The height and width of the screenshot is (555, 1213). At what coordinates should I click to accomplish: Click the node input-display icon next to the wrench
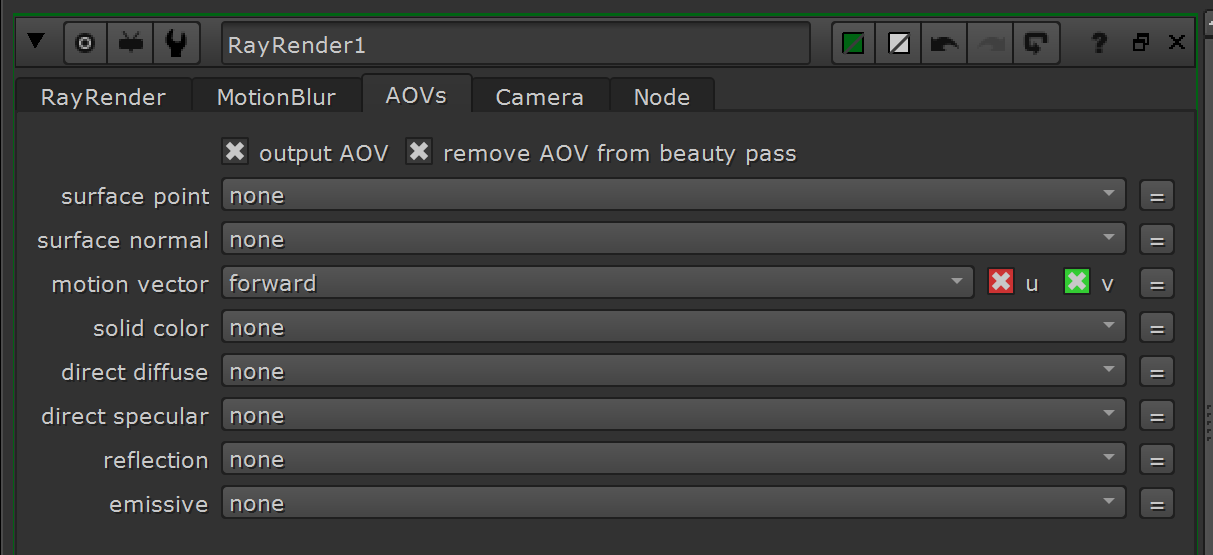coord(131,44)
